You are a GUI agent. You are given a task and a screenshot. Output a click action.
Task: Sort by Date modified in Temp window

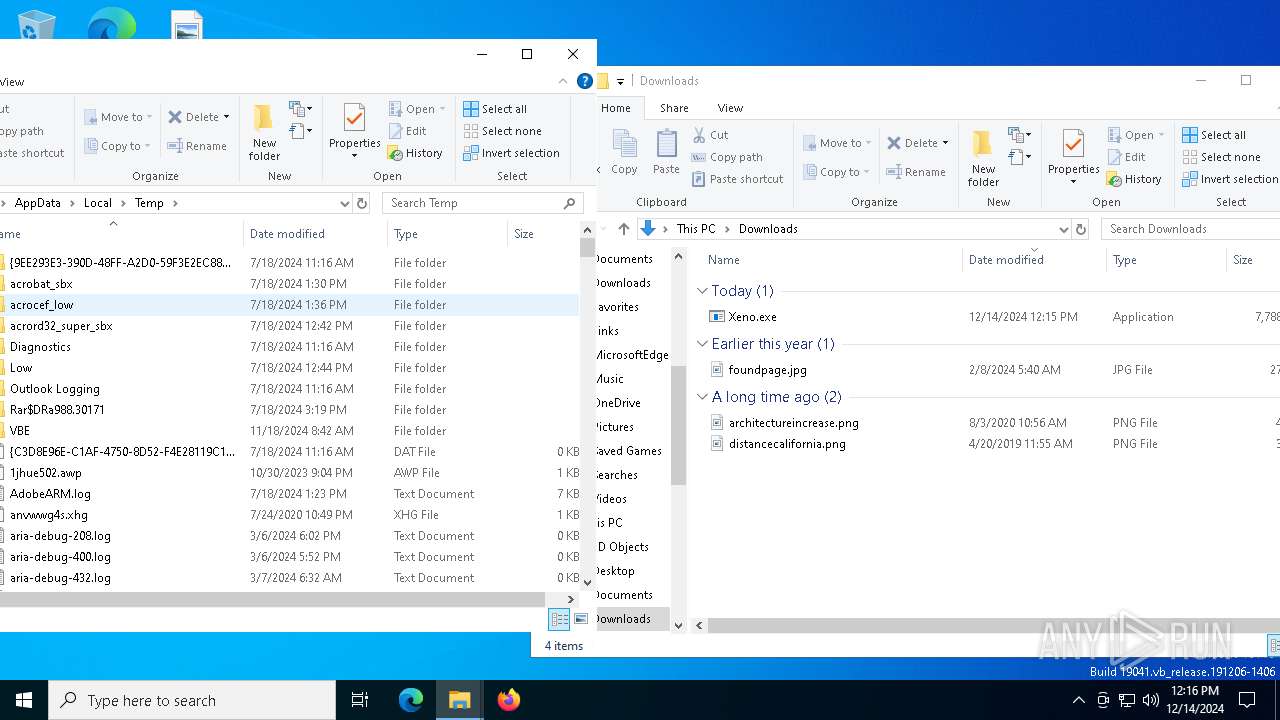[x=315, y=234]
